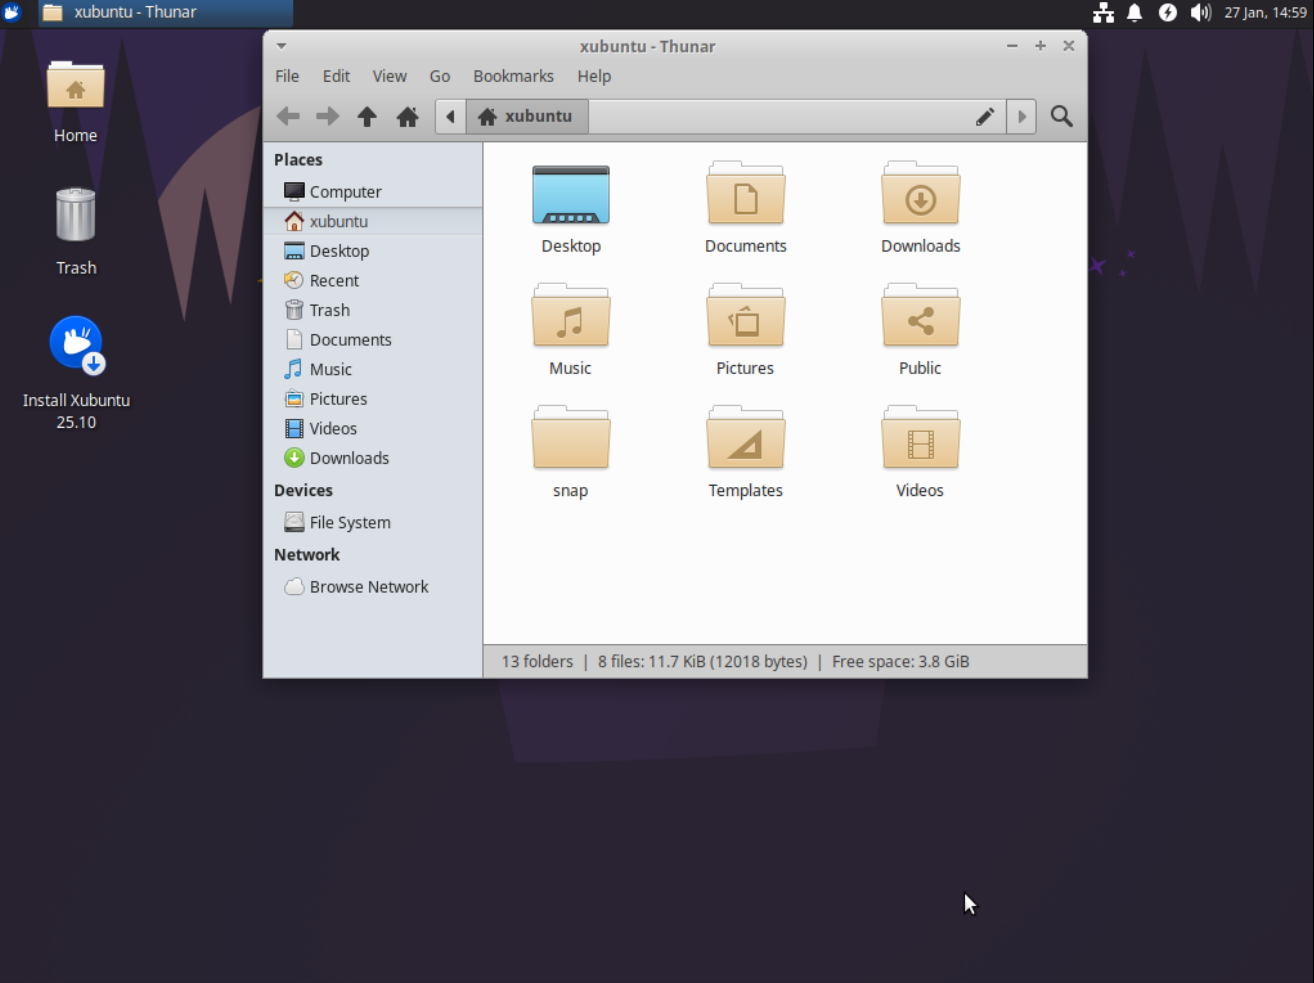Click the xubuntu - Thunar taskbar entry
The width and height of the screenshot is (1314, 983).
pyautogui.click(x=163, y=14)
